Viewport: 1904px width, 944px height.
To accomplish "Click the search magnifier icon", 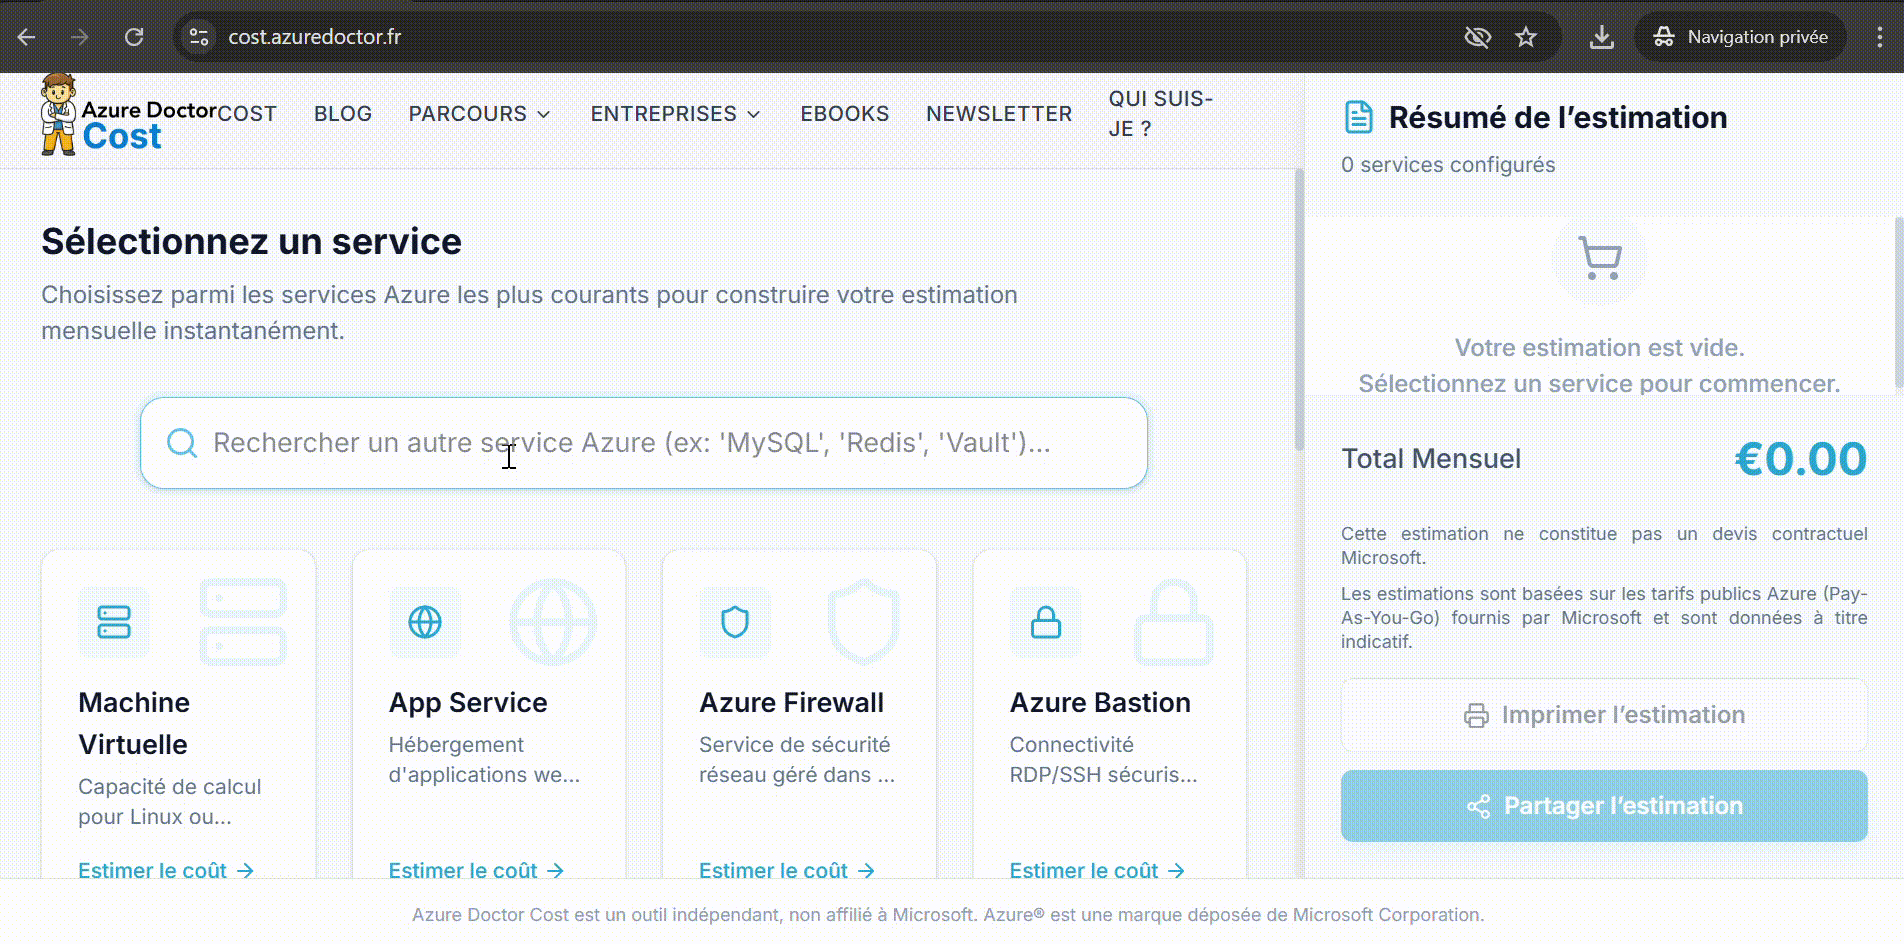I will click(x=182, y=443).
